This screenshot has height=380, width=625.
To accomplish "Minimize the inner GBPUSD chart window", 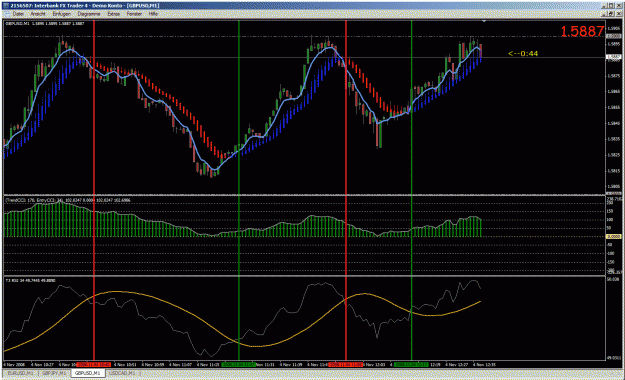I will [605, 14].
